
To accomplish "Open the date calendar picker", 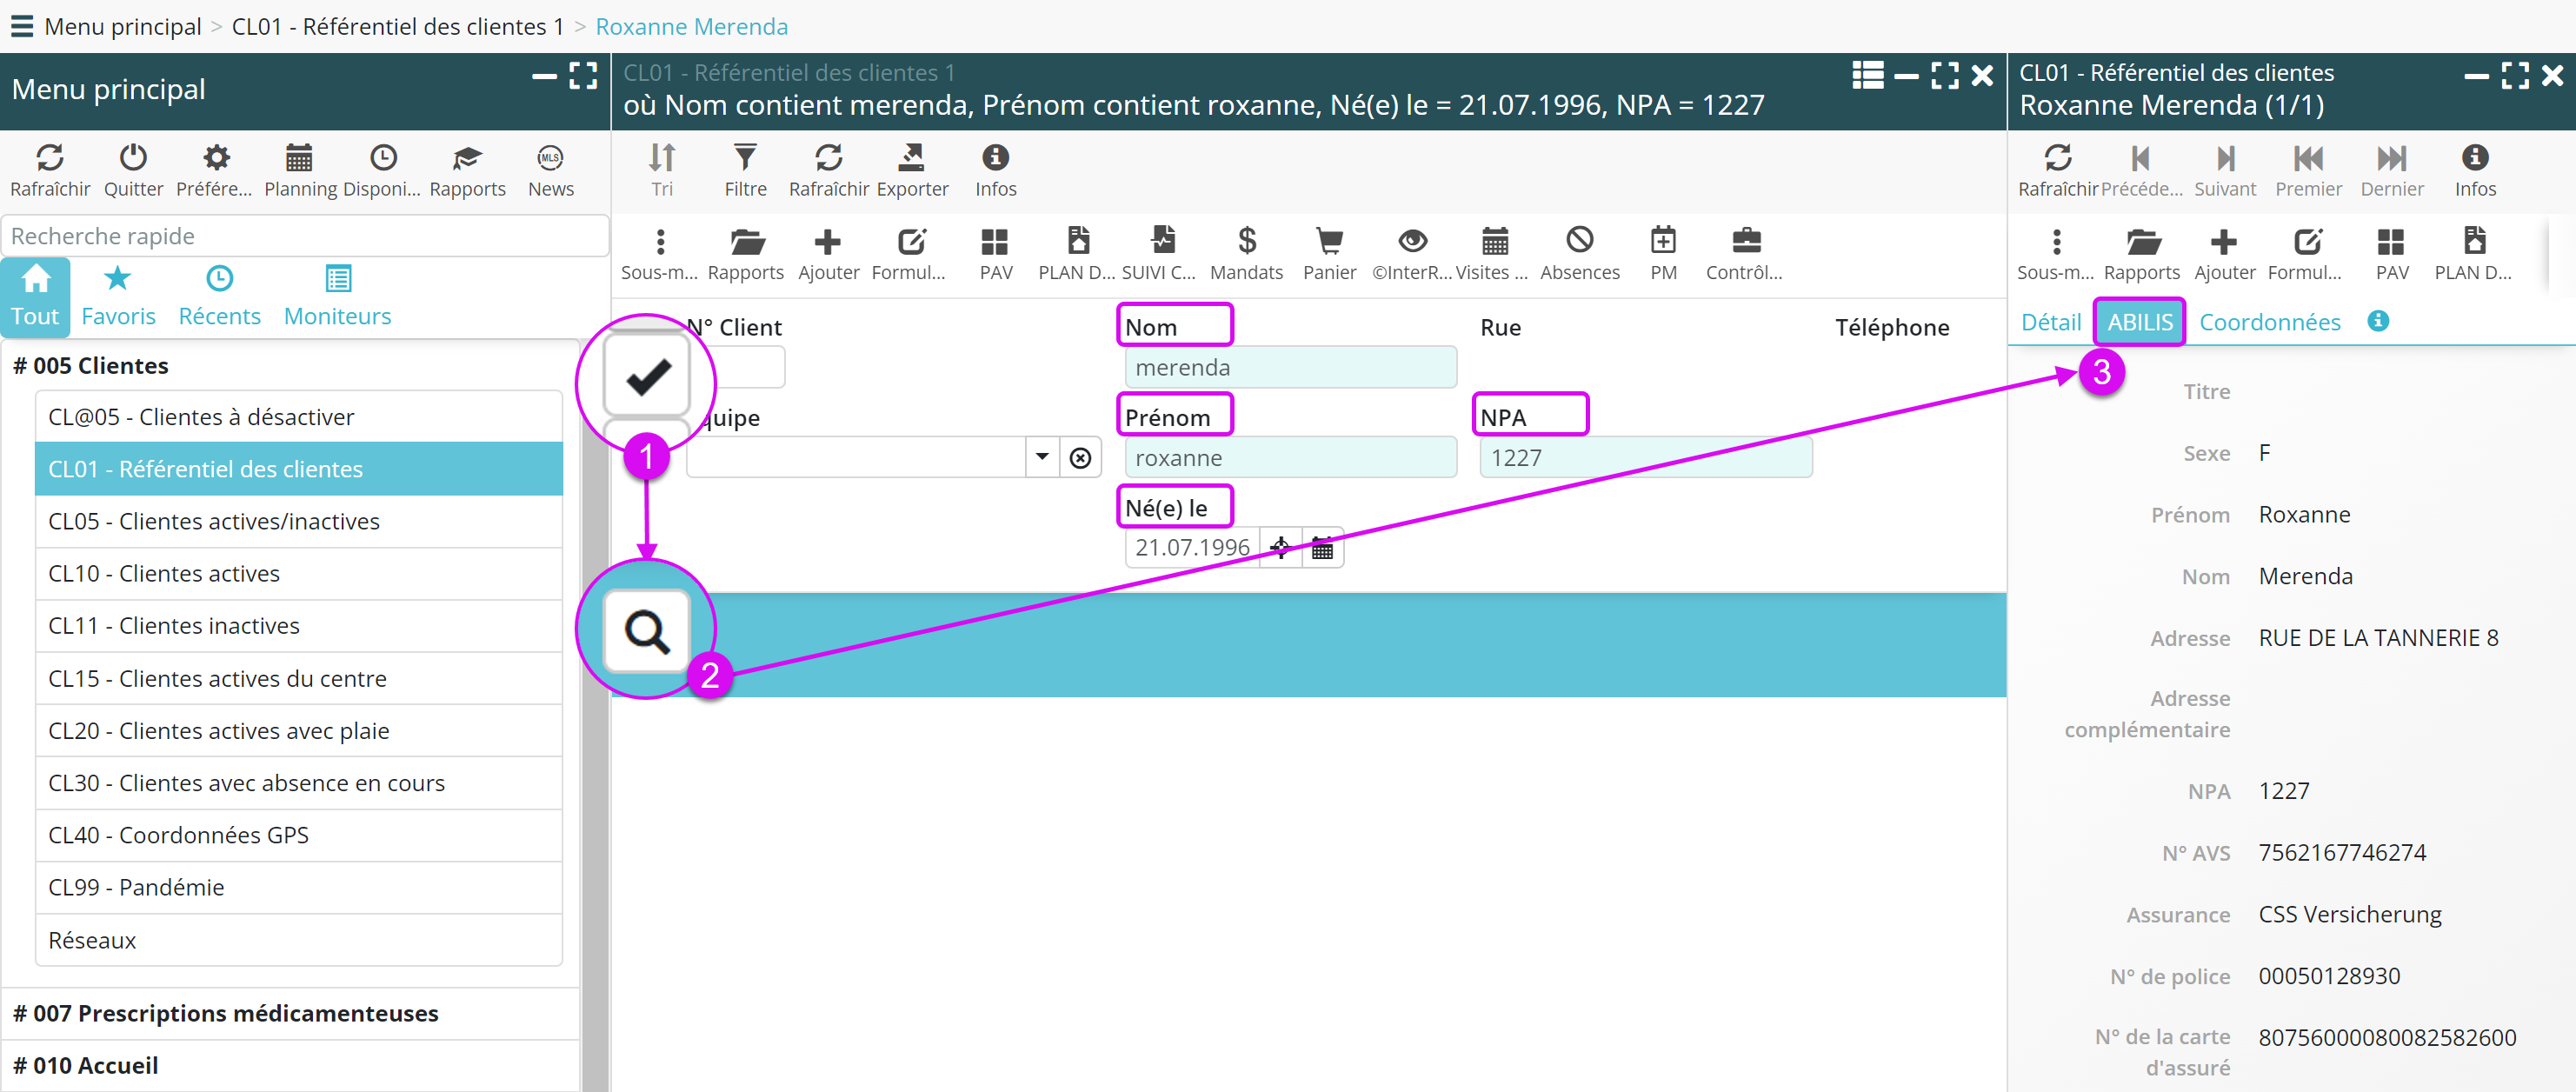I will (x=1322, y=548).
